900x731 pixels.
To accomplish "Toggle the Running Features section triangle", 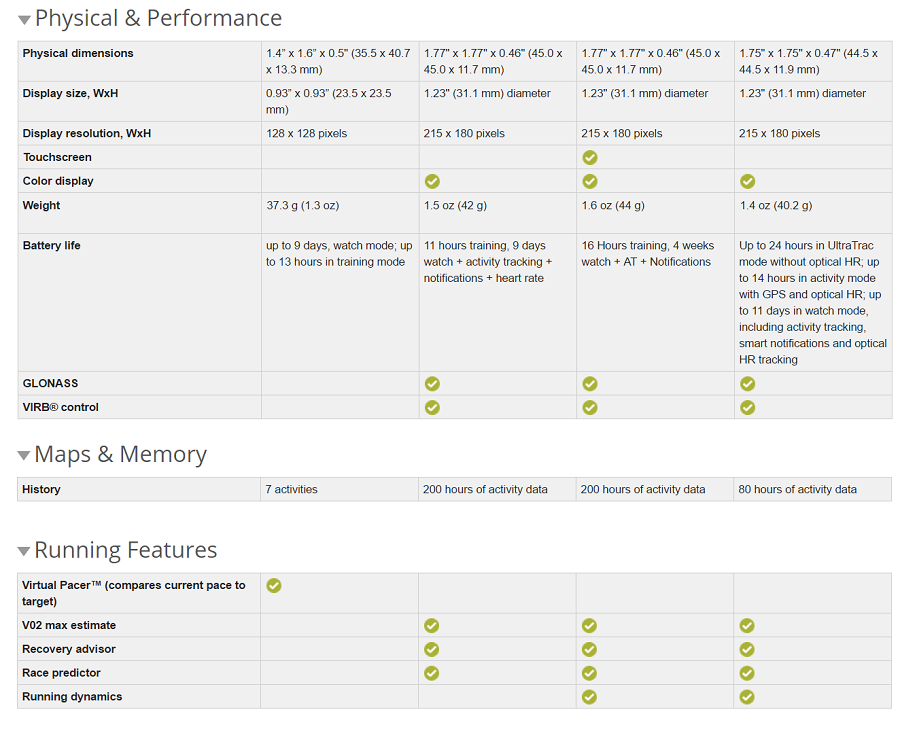I will tap(24, 552).
